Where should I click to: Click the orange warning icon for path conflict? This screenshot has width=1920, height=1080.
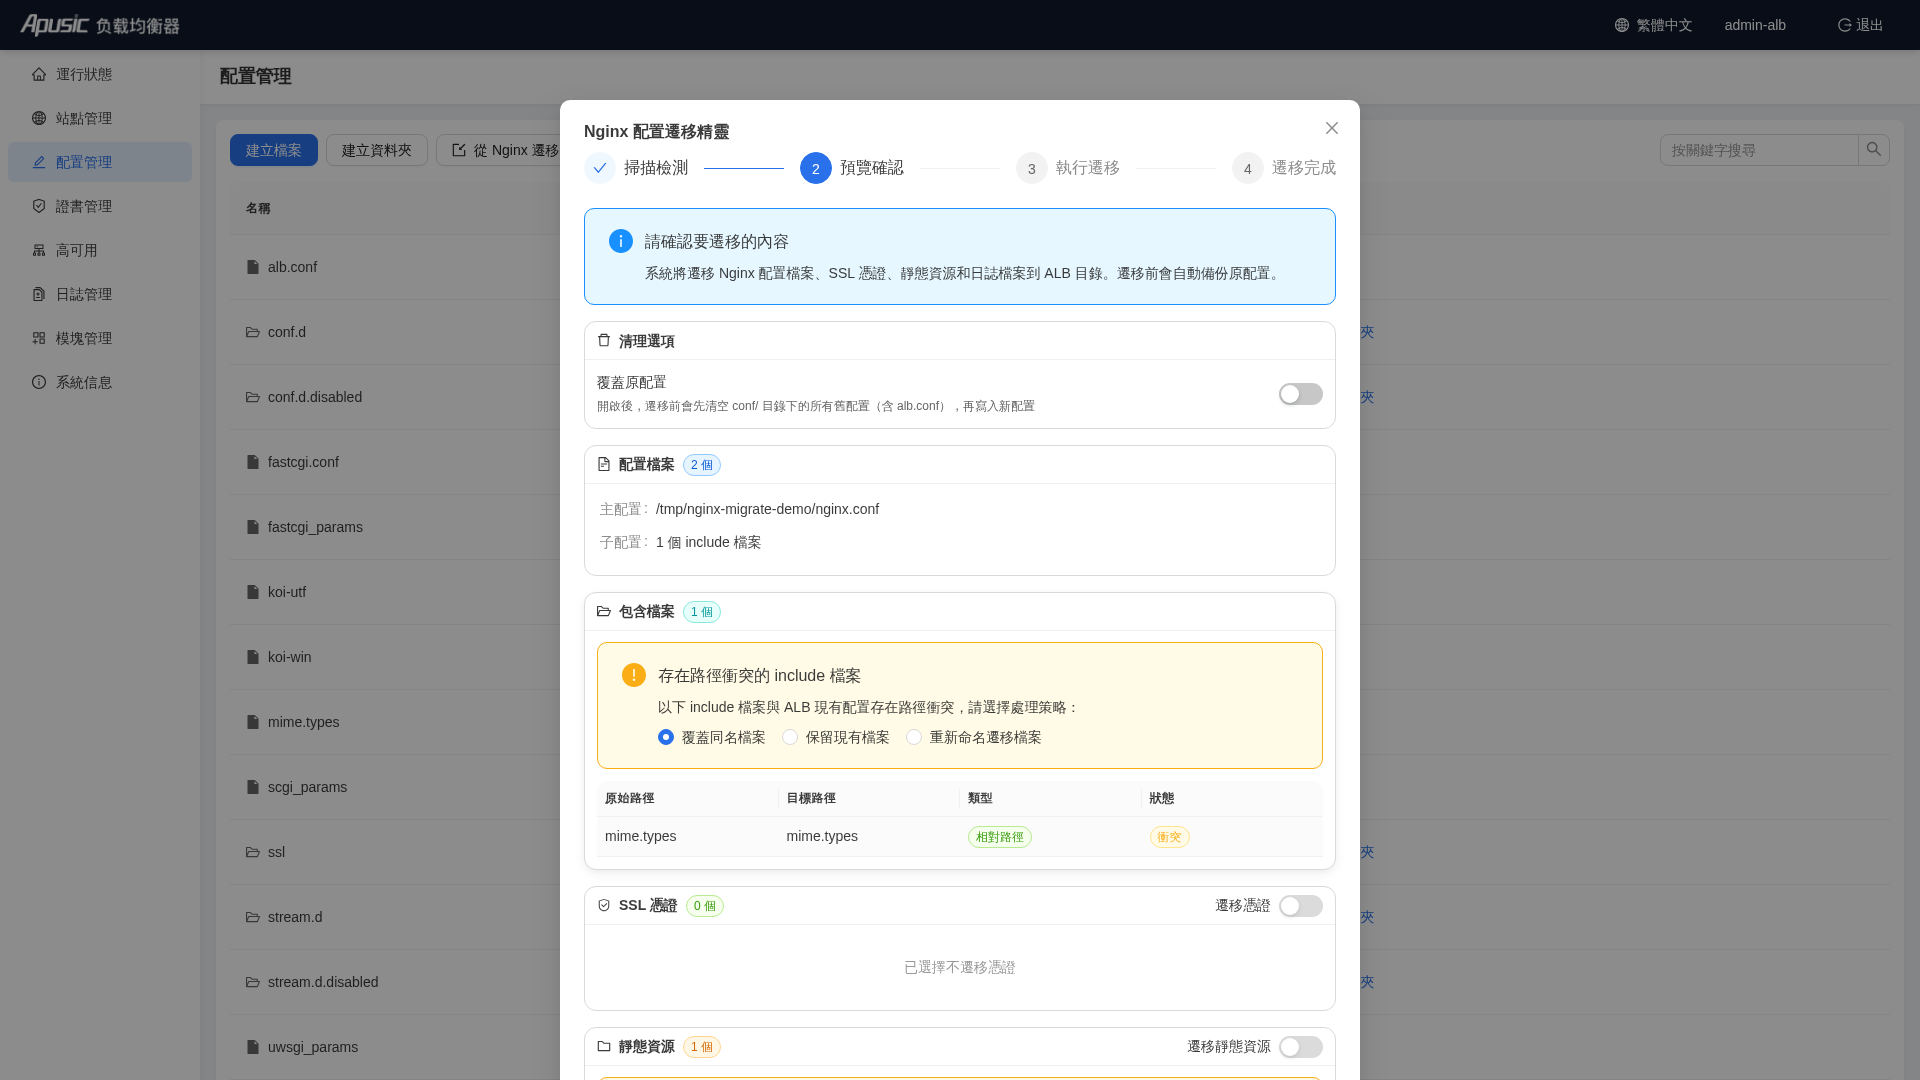634,675
